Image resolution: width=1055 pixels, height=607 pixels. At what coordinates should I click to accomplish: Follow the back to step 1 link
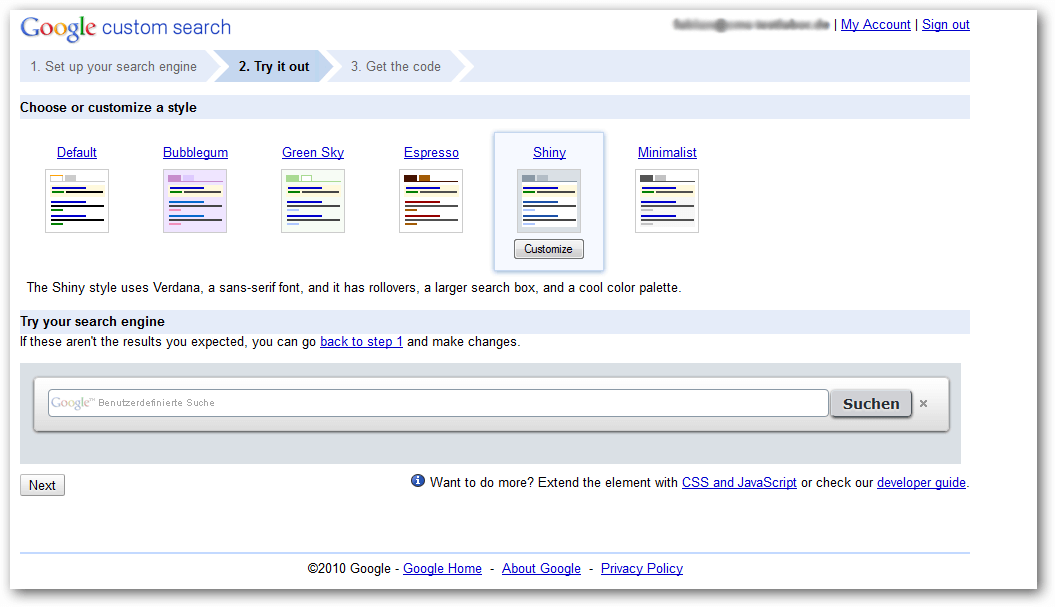(361, 342)
